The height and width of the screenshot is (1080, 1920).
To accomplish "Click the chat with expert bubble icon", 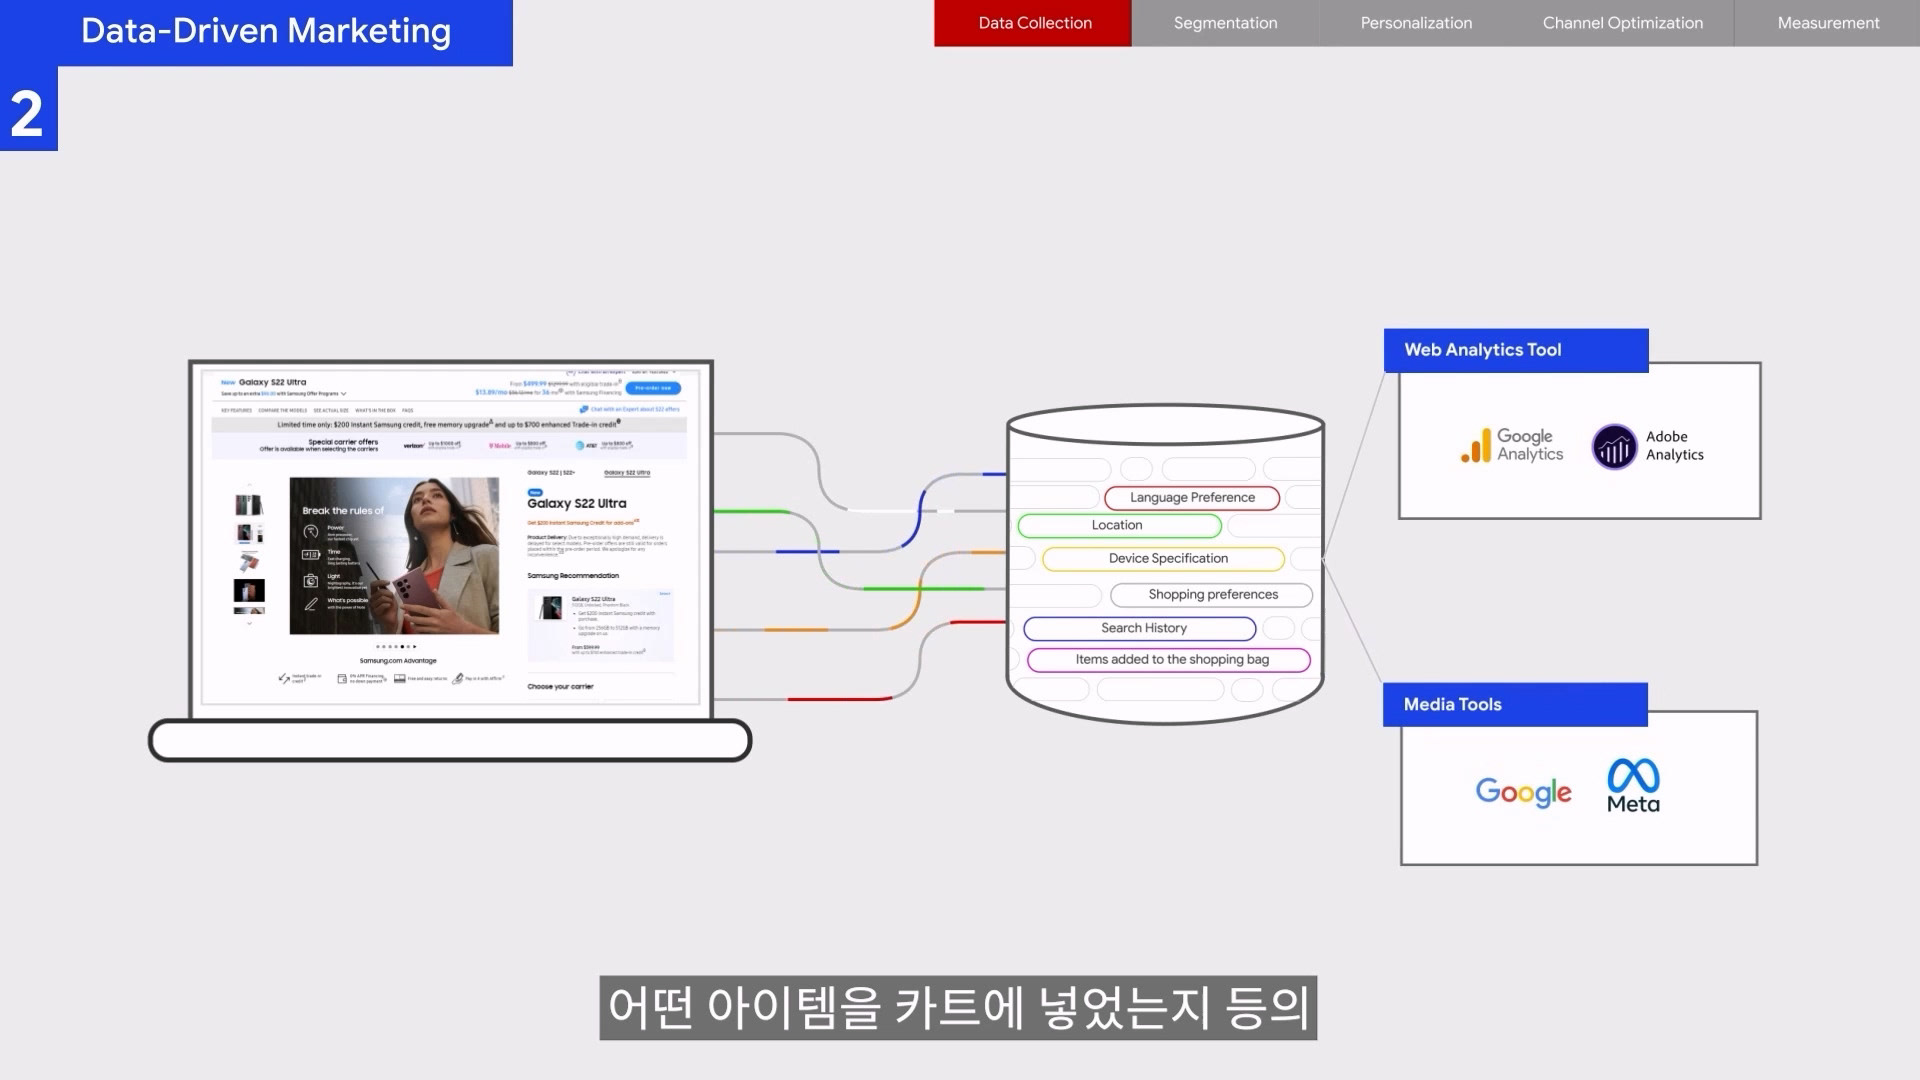I will [x=584, y=409].
